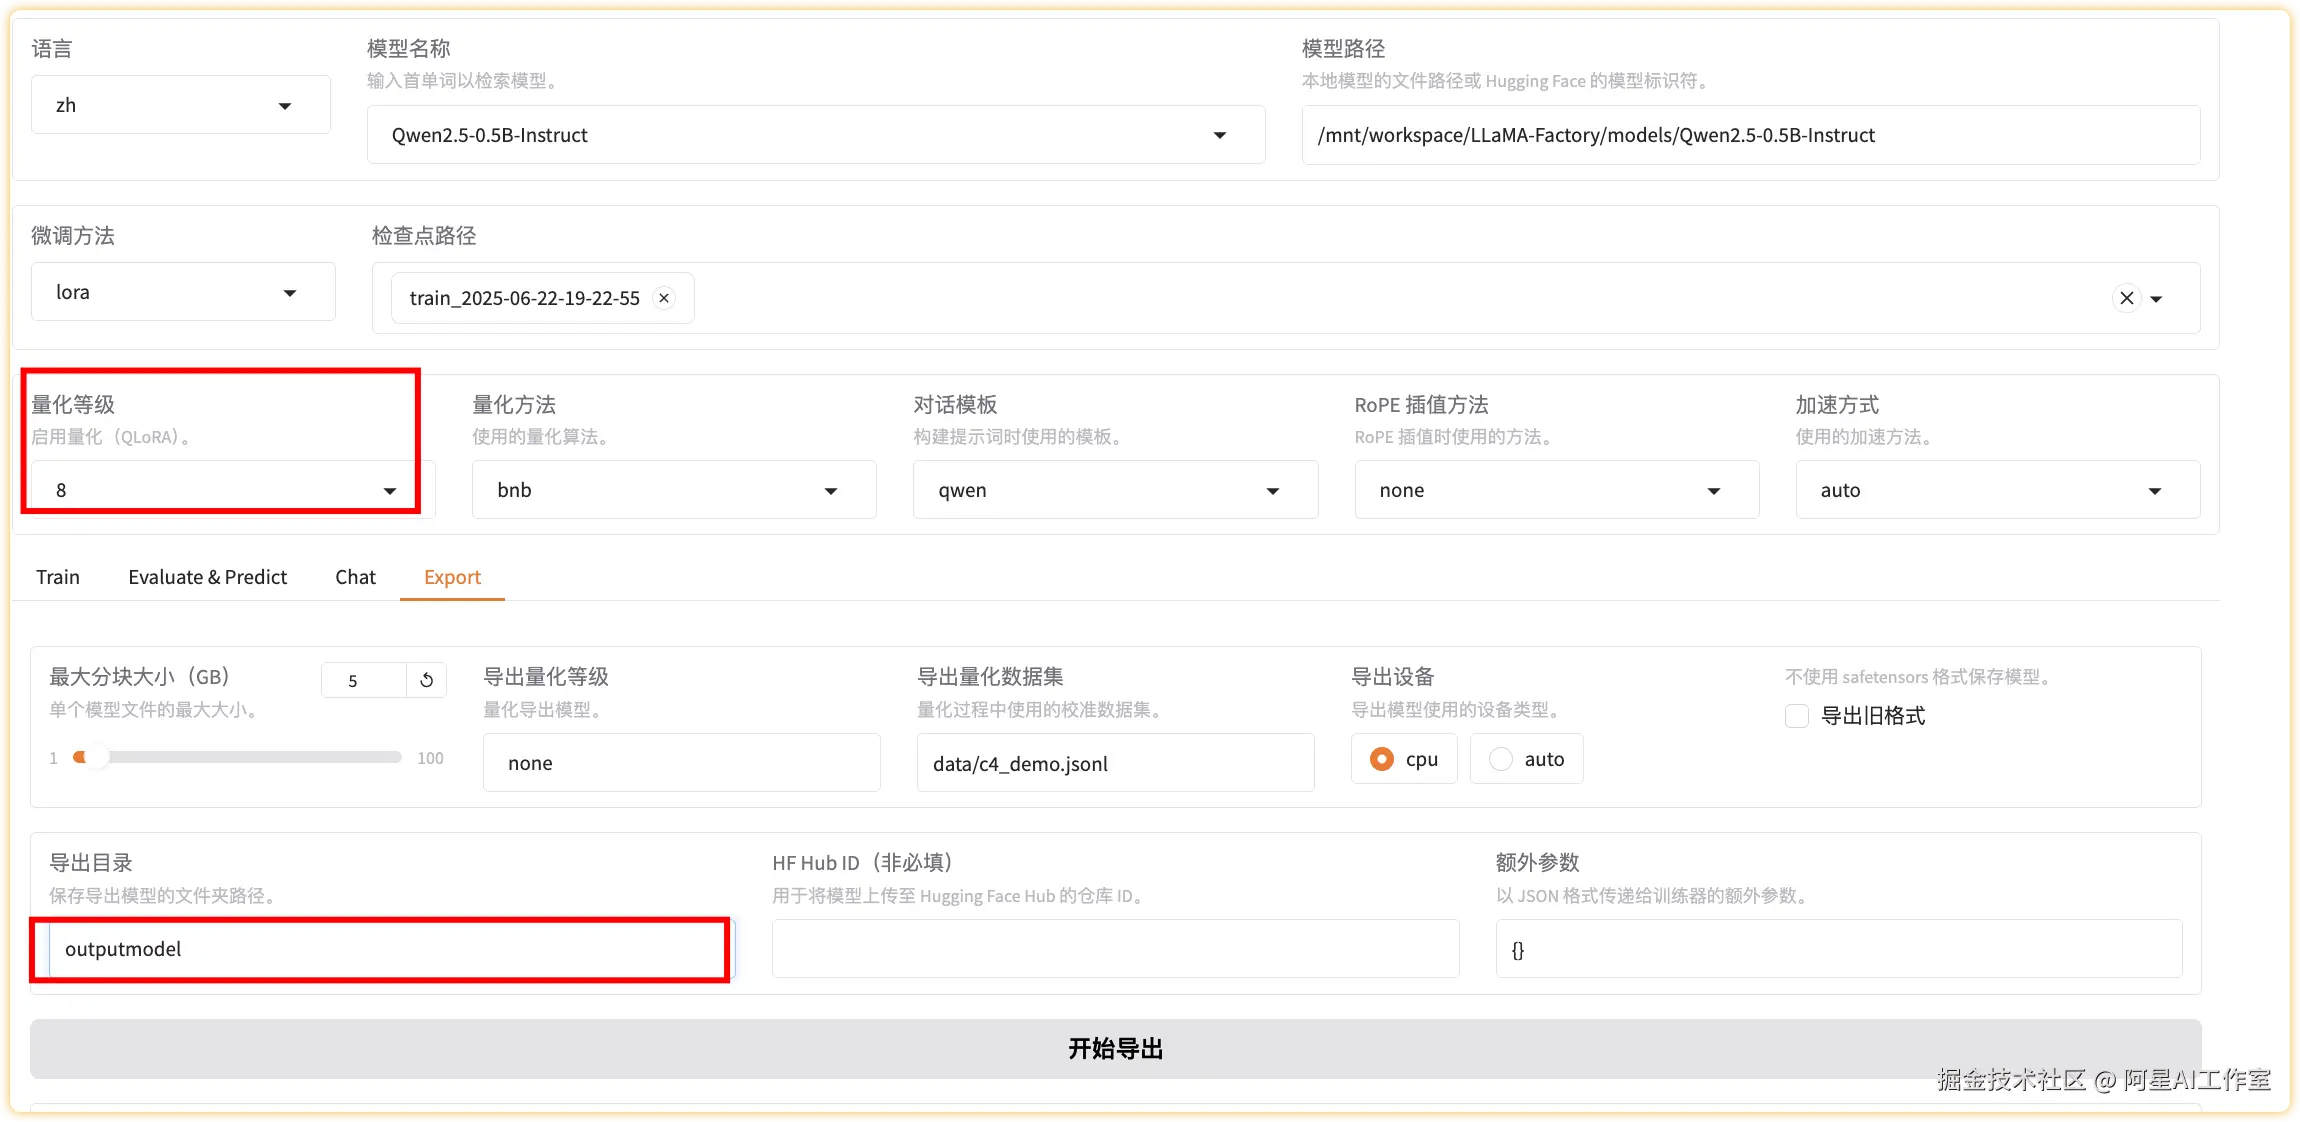Select auto as export device
This screenshot has height=1122, width=2300.
coord(1501,759)
